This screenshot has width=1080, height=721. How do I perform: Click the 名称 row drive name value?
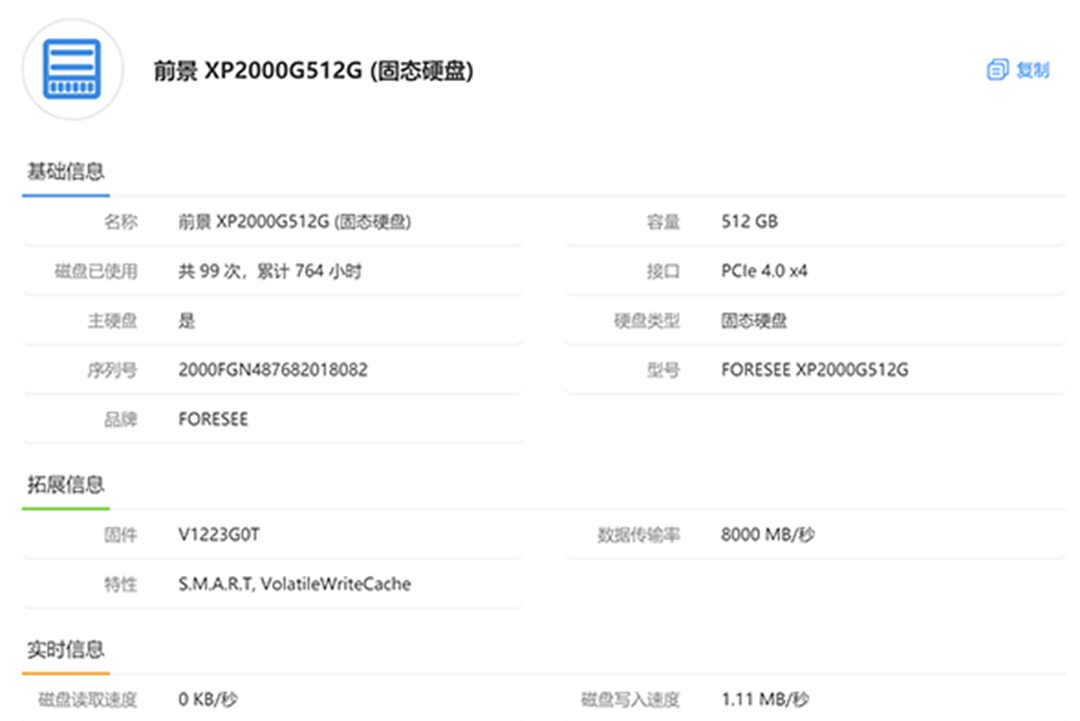click(294, 222)
